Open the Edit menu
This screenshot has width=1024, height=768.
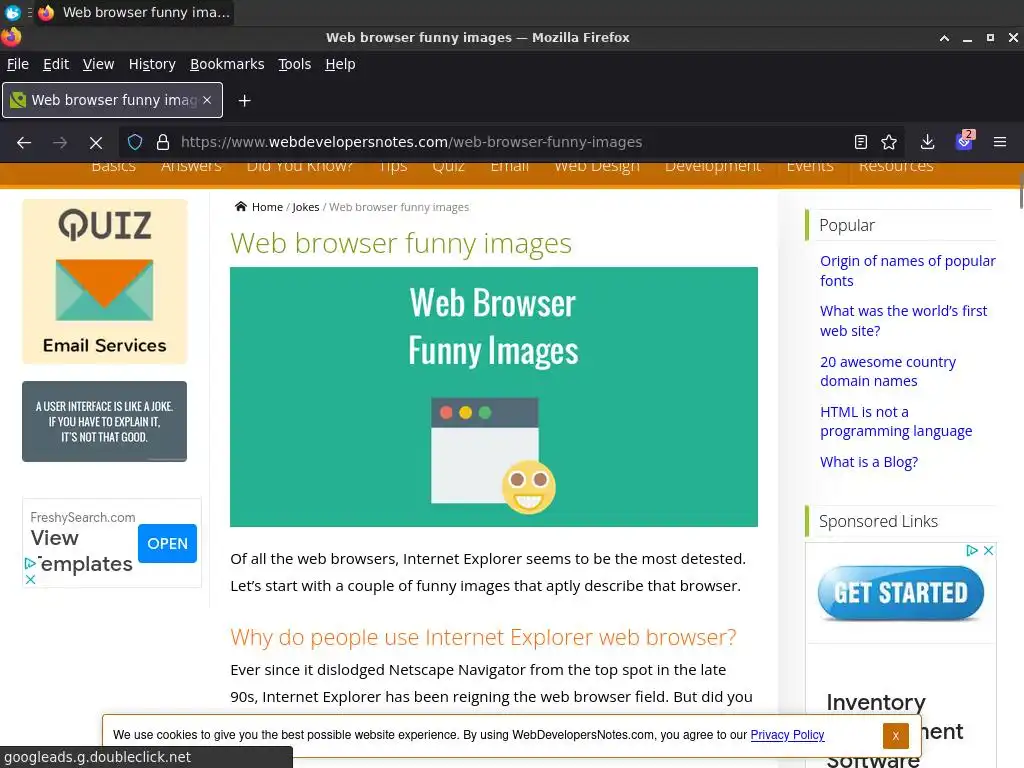pyautogui.click(x=56, y=64)
